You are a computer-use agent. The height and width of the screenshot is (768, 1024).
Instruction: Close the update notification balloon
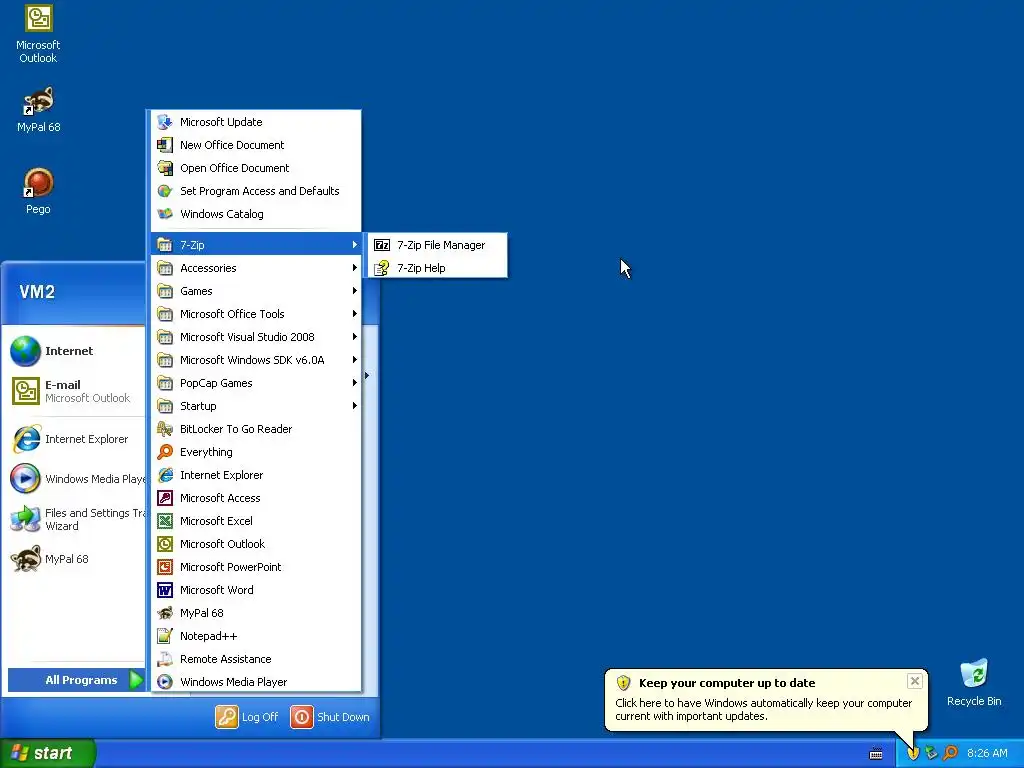(914, 681)
